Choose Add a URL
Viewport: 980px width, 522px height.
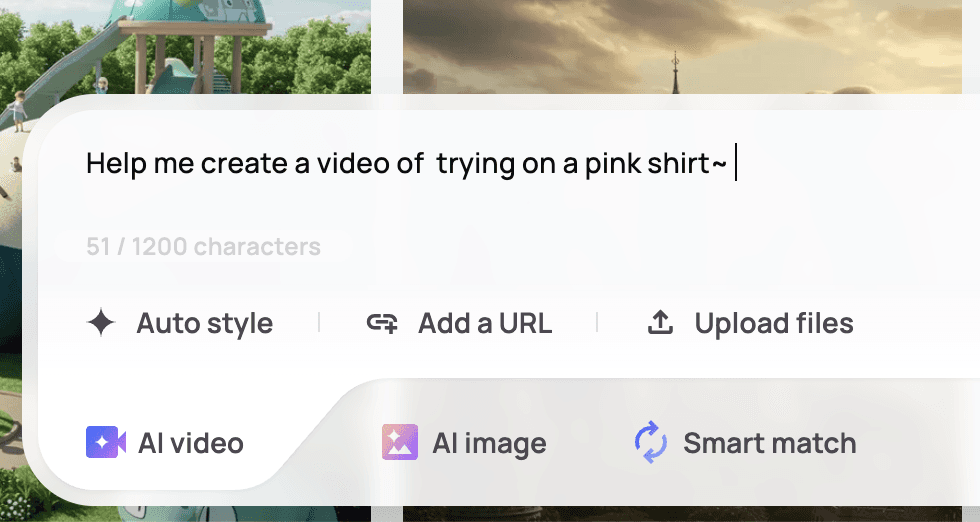[459, 323]
